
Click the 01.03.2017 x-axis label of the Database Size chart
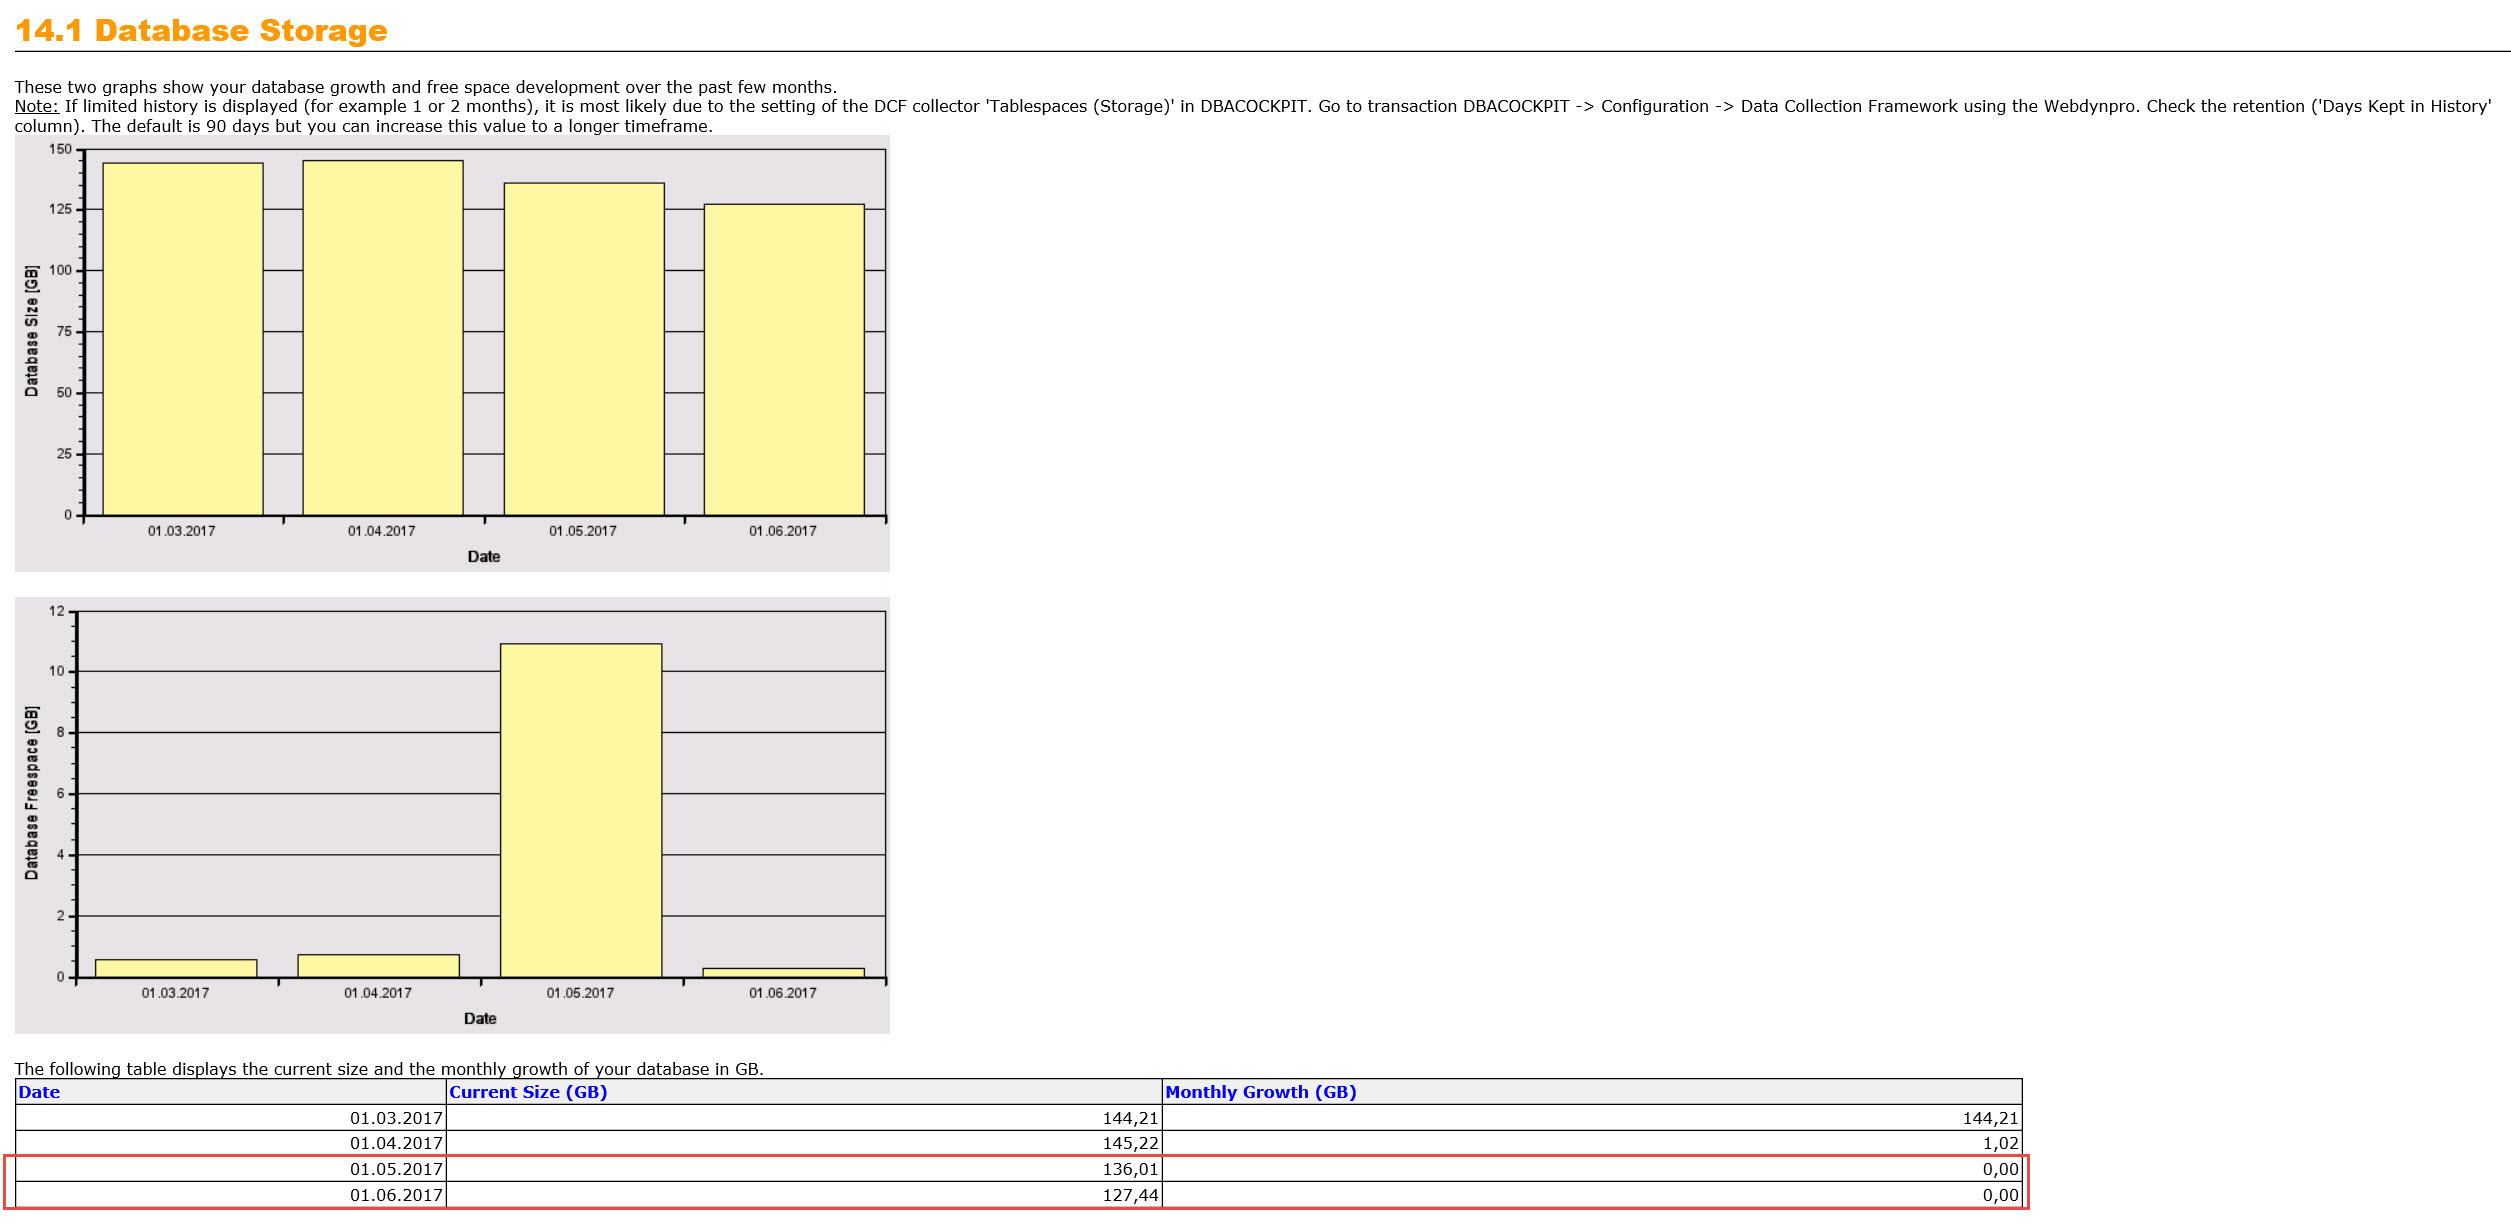click(181, 531)
